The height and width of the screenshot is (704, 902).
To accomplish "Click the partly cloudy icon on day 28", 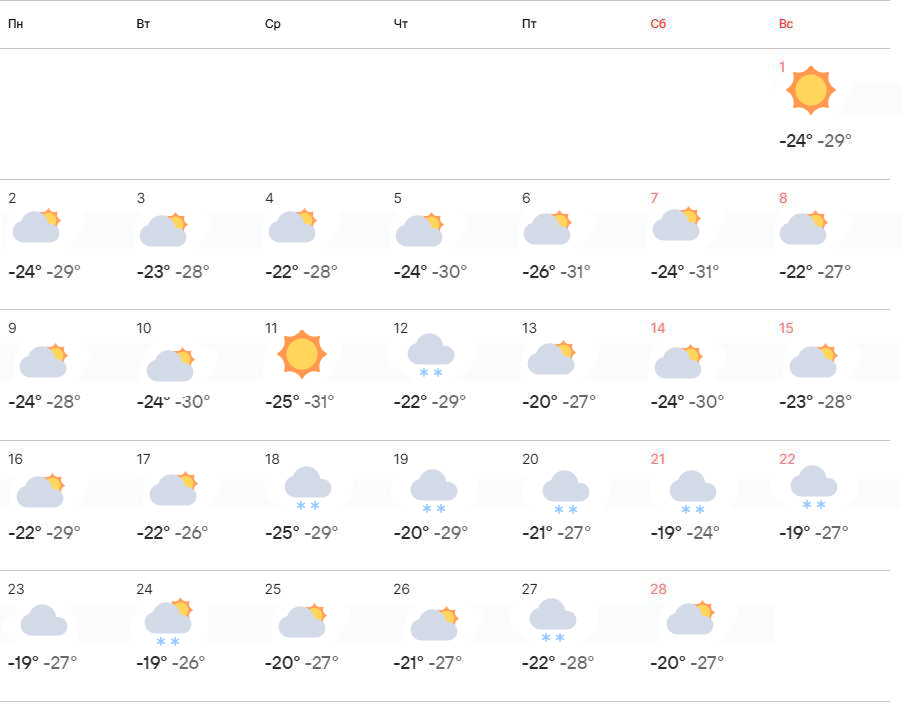I will (x=690, y=618).
